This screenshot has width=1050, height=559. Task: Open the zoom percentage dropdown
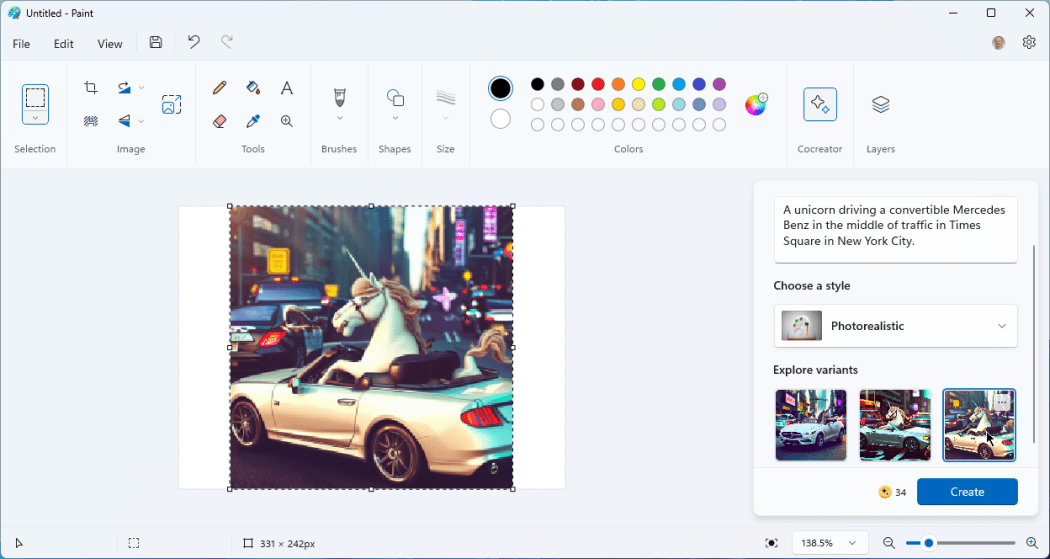[x=828, y=543]
